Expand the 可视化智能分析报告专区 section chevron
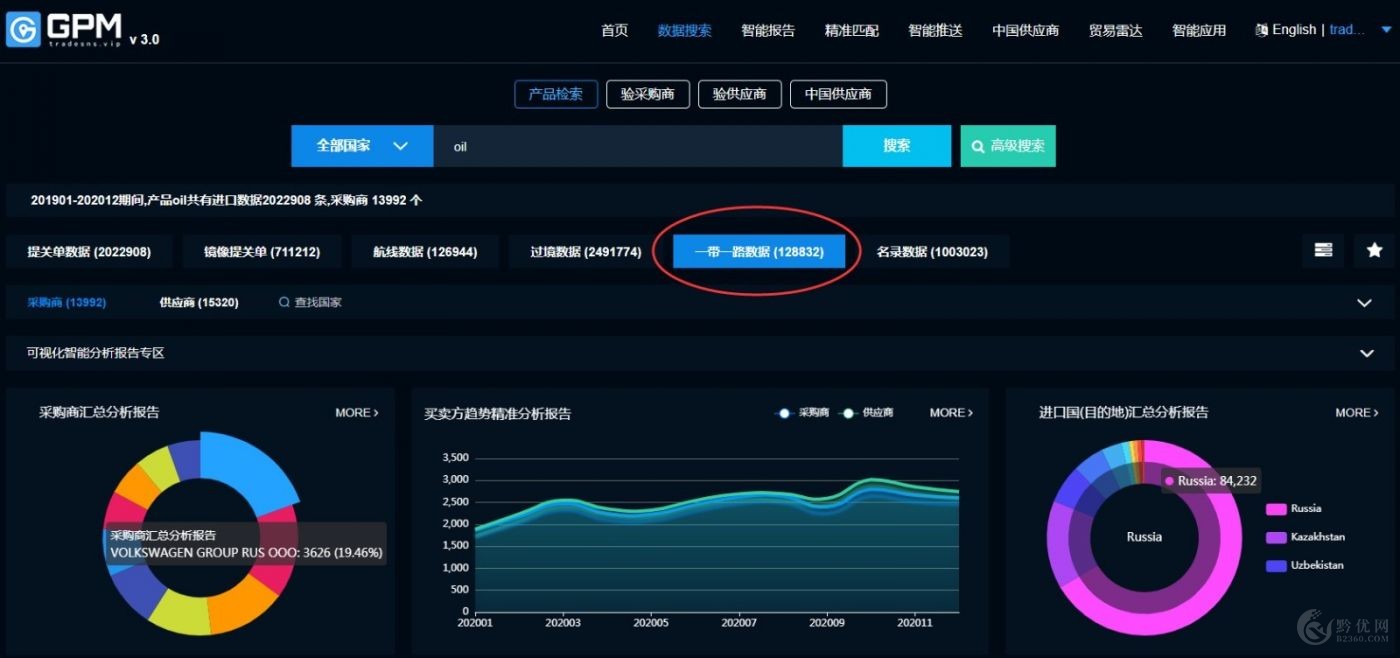 [1366, 353]
